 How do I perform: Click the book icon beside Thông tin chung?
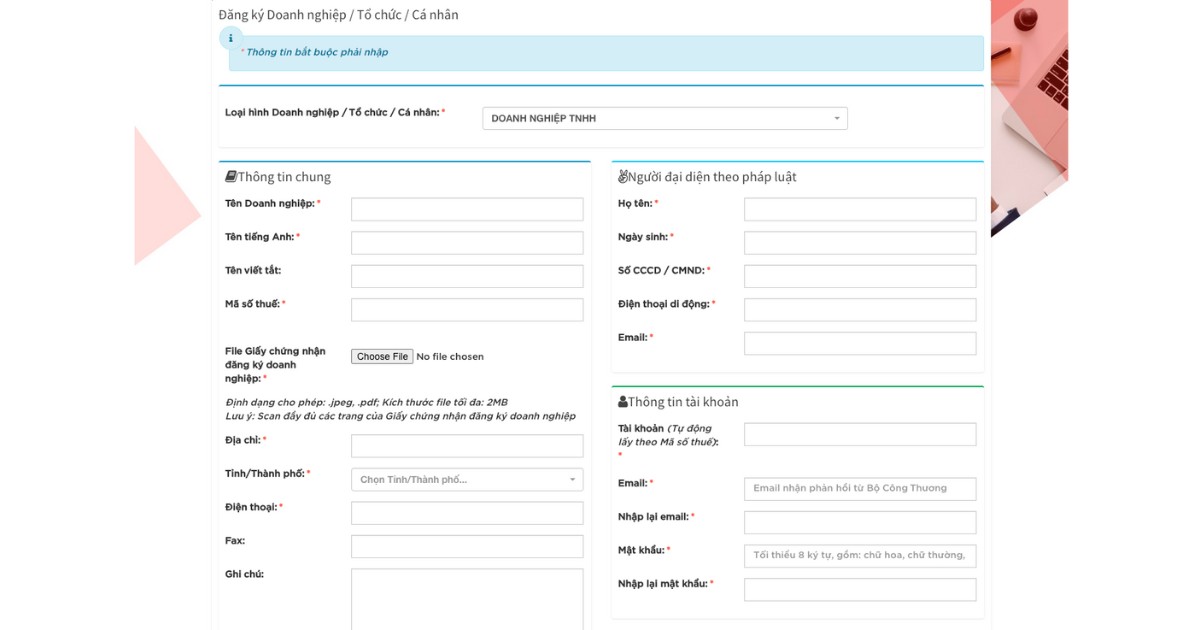click(231, 177)
